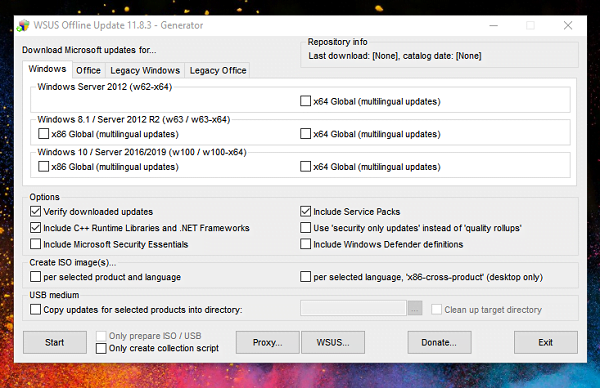This screenshot has height=388, width=600.
Task: Click the 'Create ISO image(s)...' group label
Action: pyautogui.click(x=72, y=262)
